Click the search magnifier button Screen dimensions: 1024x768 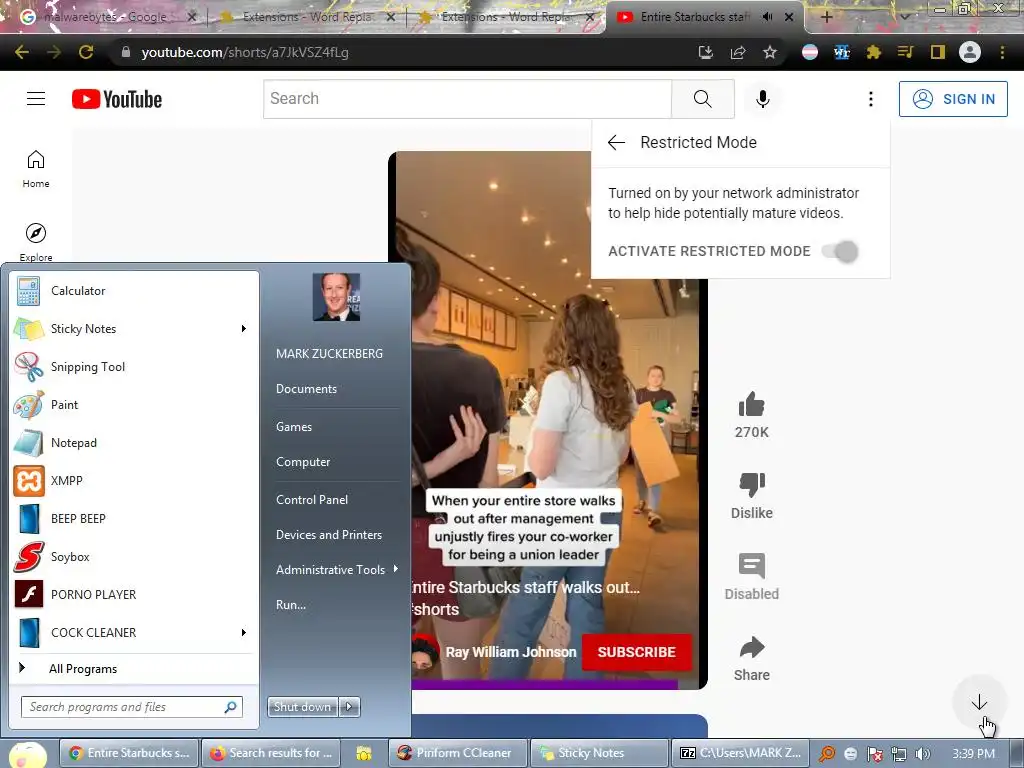click(703, 99)
